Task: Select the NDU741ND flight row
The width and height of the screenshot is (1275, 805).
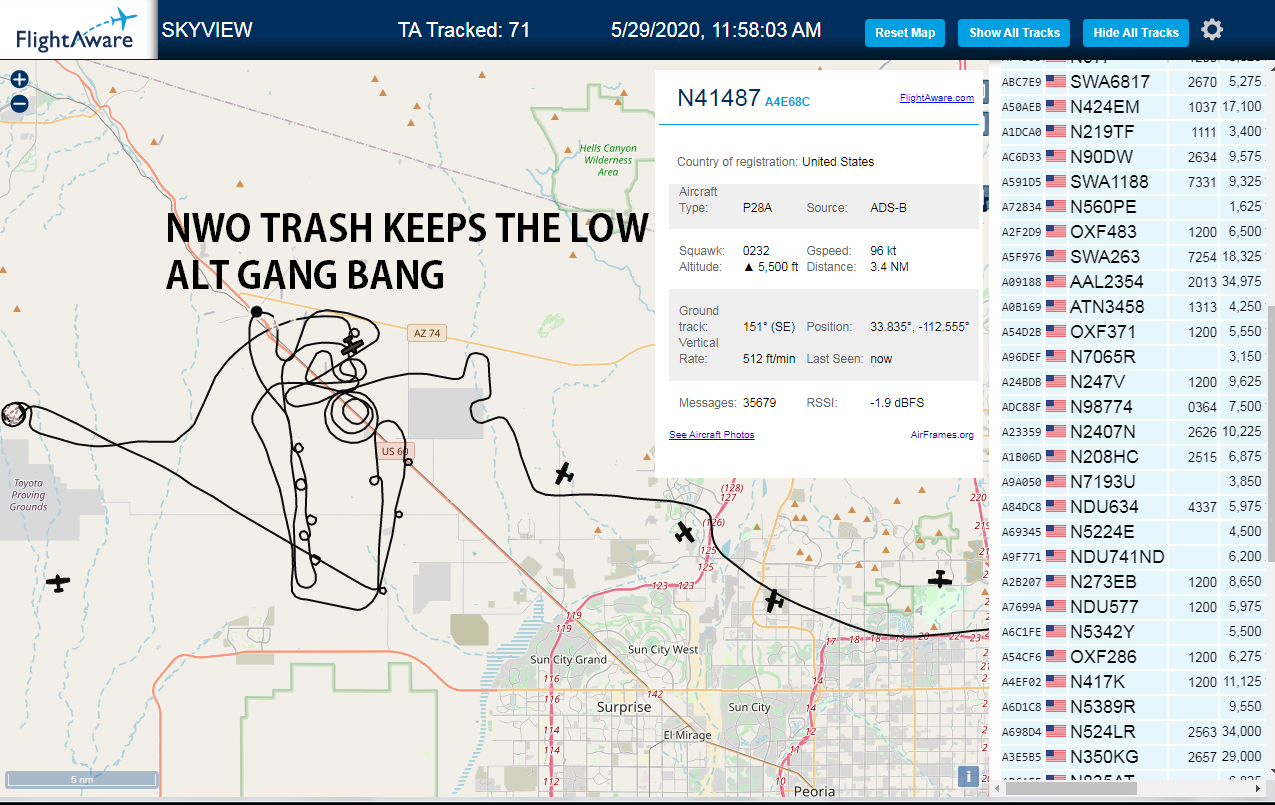Action: pyautogui.click(x=1133, y=557)
